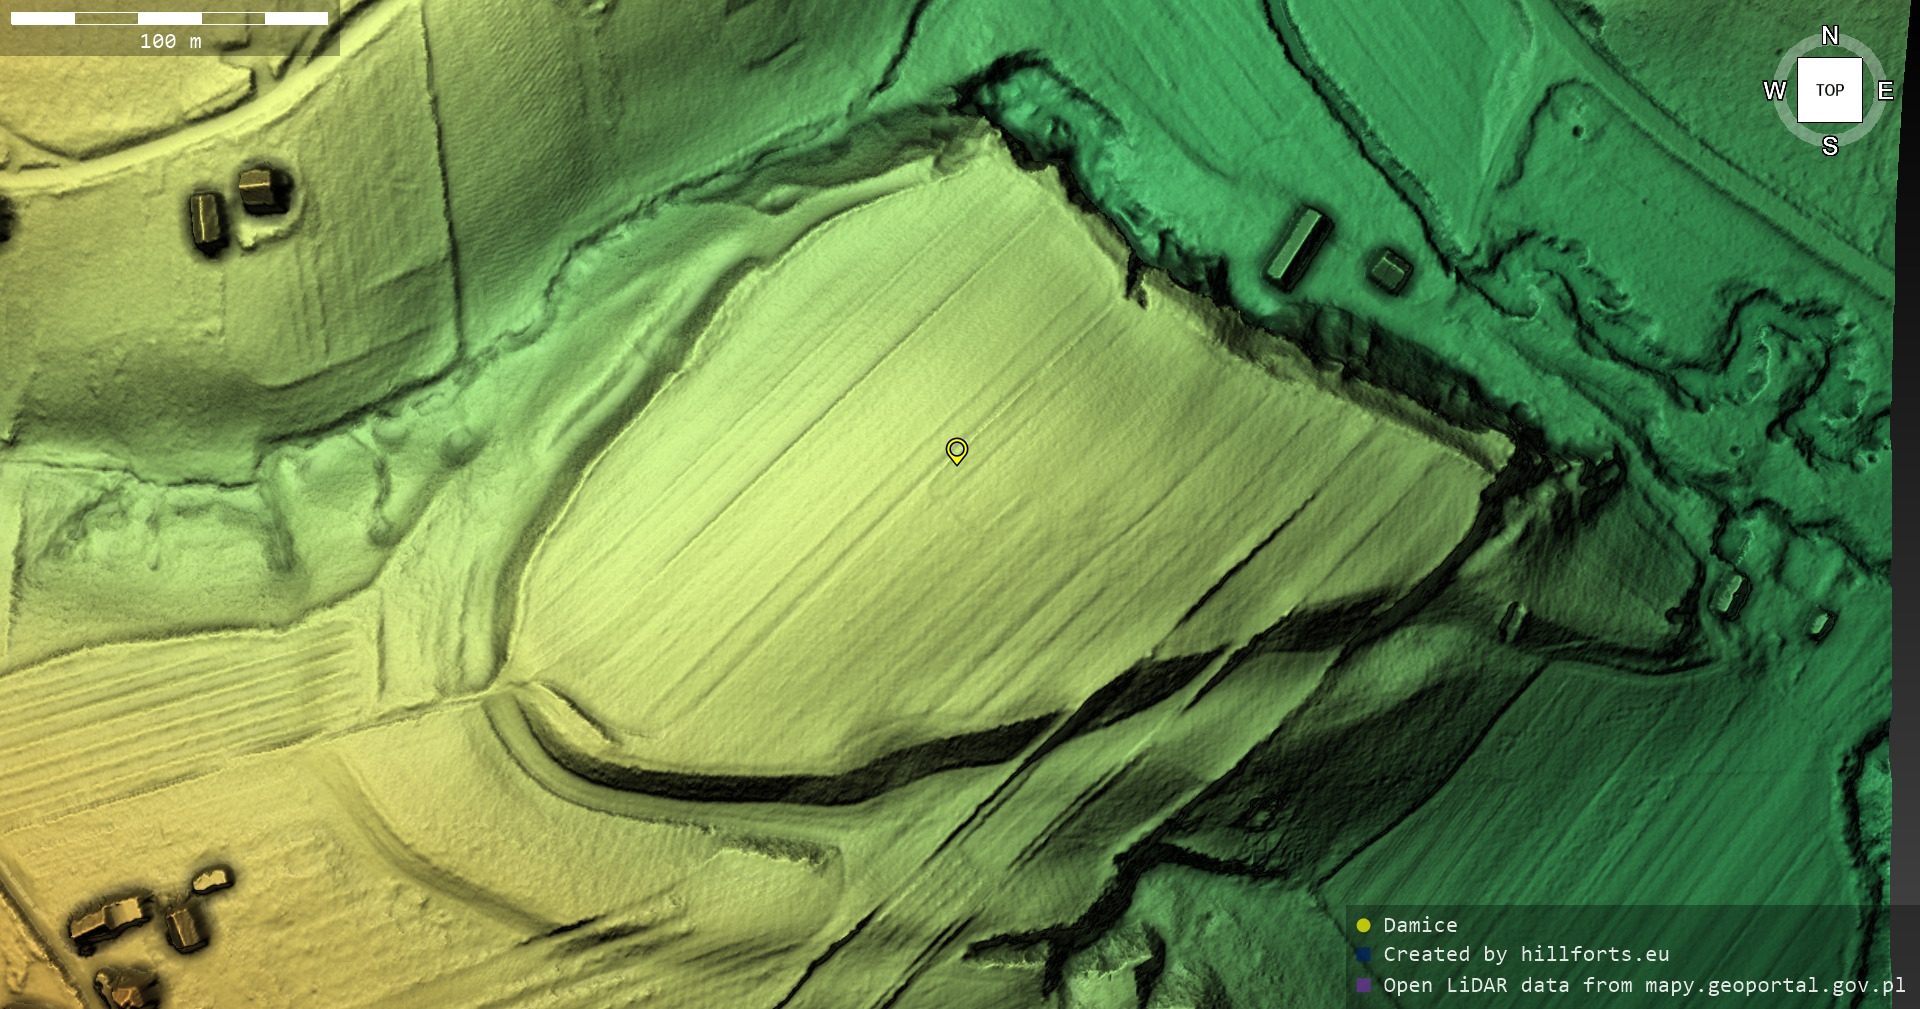This screenshot has height=1009, width=1920.
Task: Click the yellow location pin on the map
Action: pos(956,451)
